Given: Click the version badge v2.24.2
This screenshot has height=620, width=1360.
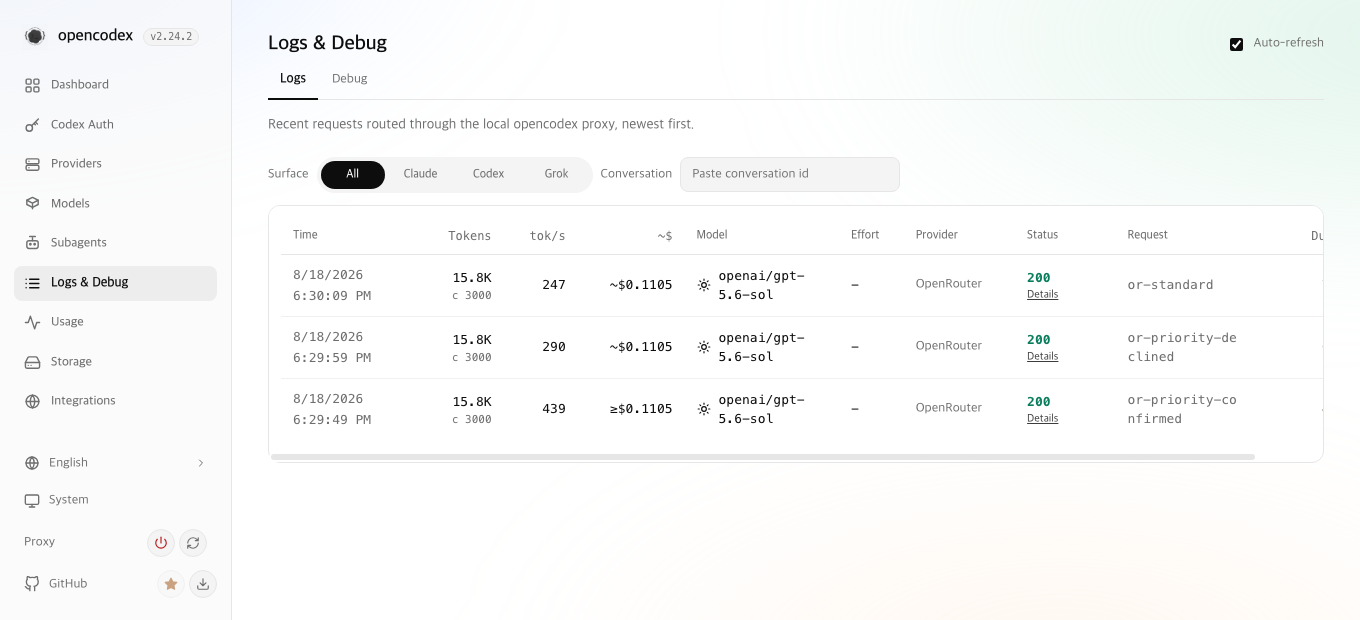Looking at the screenshot, I should (171, 37).
